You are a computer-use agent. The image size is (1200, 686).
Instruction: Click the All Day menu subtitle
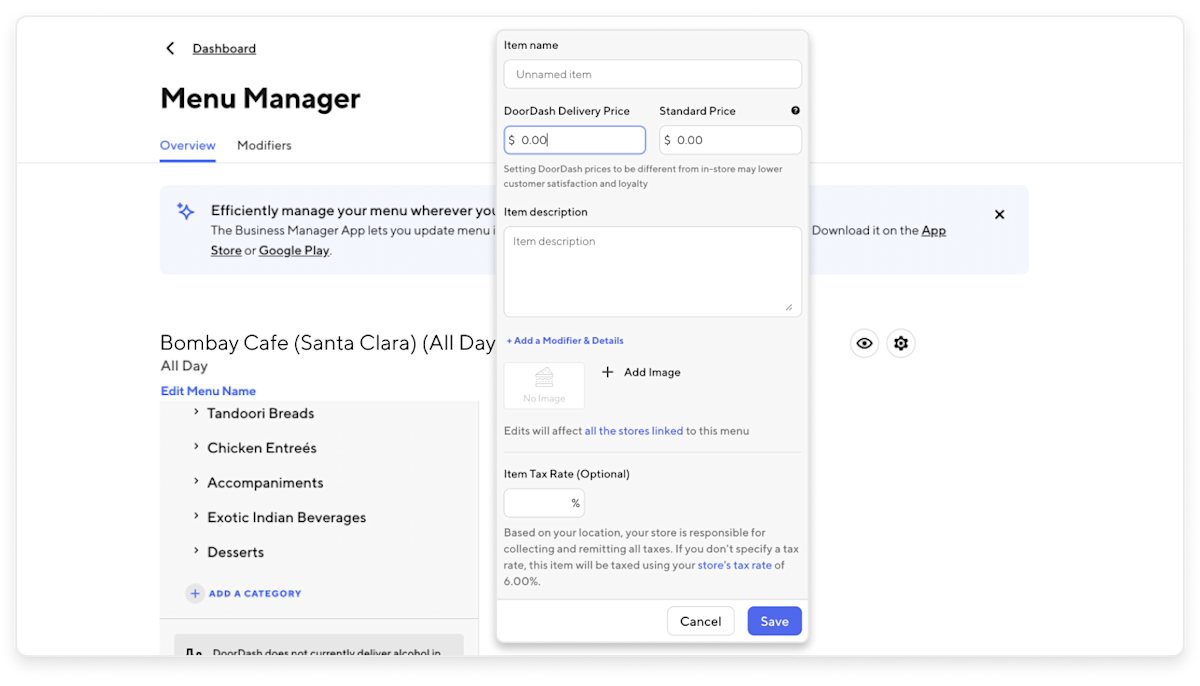click(x=184, y=366)
